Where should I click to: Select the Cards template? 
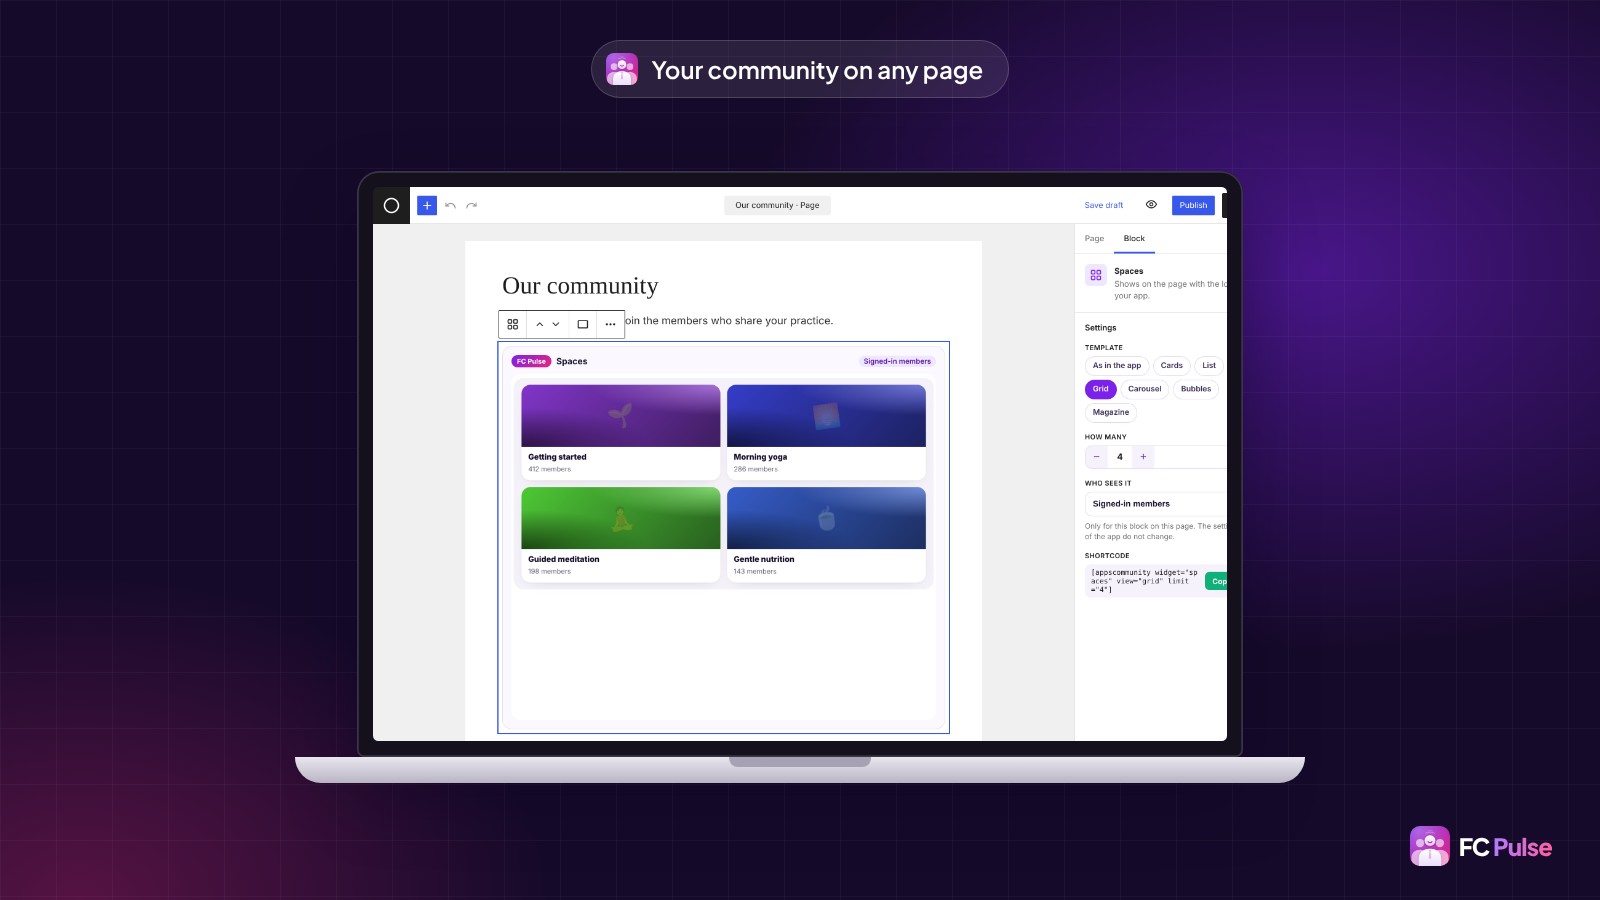click(1172, 366)
